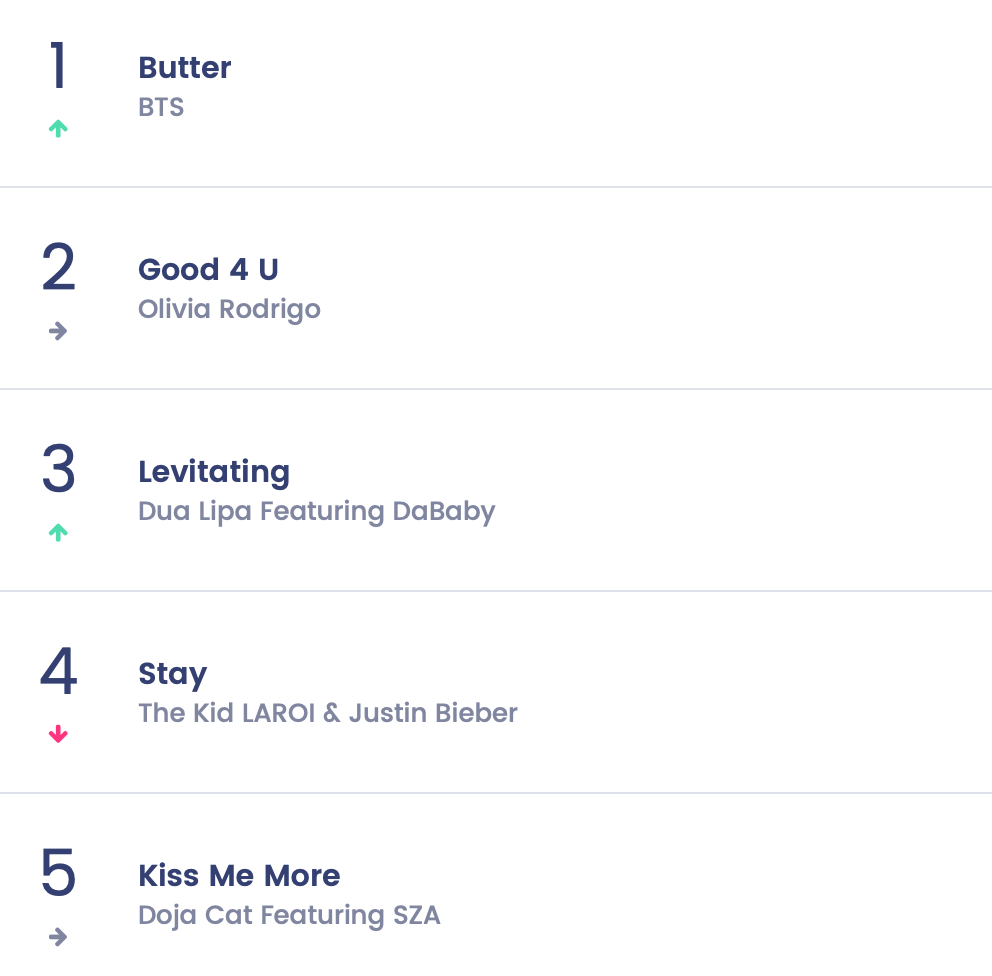Select the song Levitating

(x=214, y=473)
